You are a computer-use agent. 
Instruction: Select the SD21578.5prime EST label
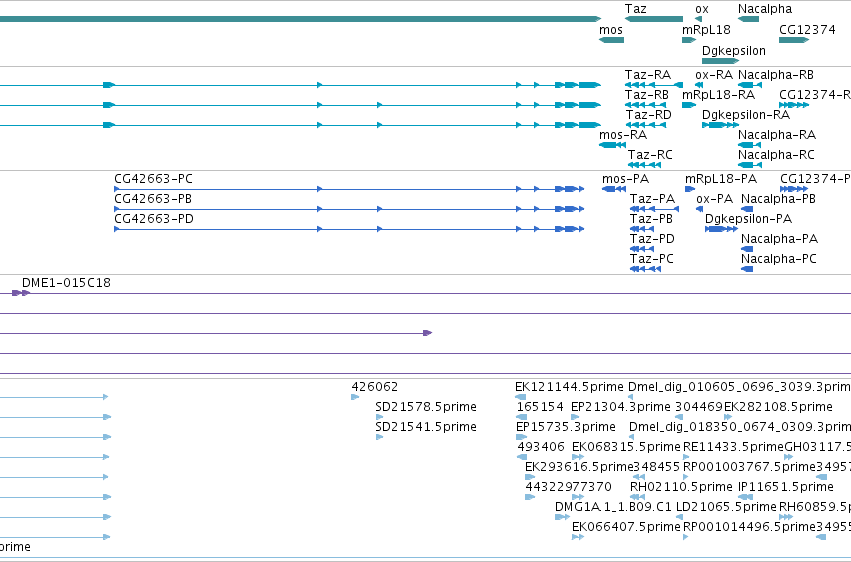[x=426, y=407]
